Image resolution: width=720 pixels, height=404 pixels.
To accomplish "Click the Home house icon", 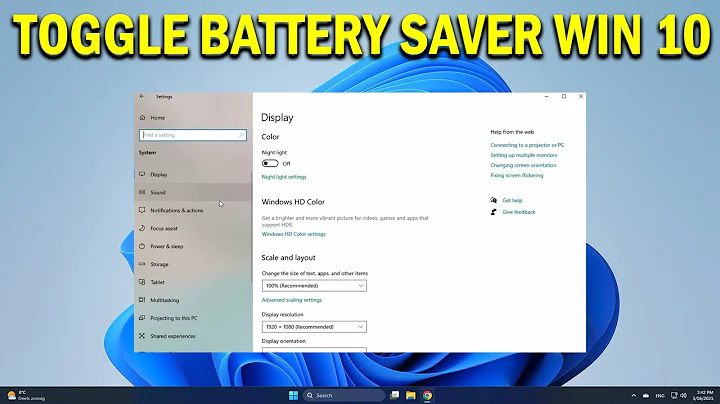I will [142, 118].
